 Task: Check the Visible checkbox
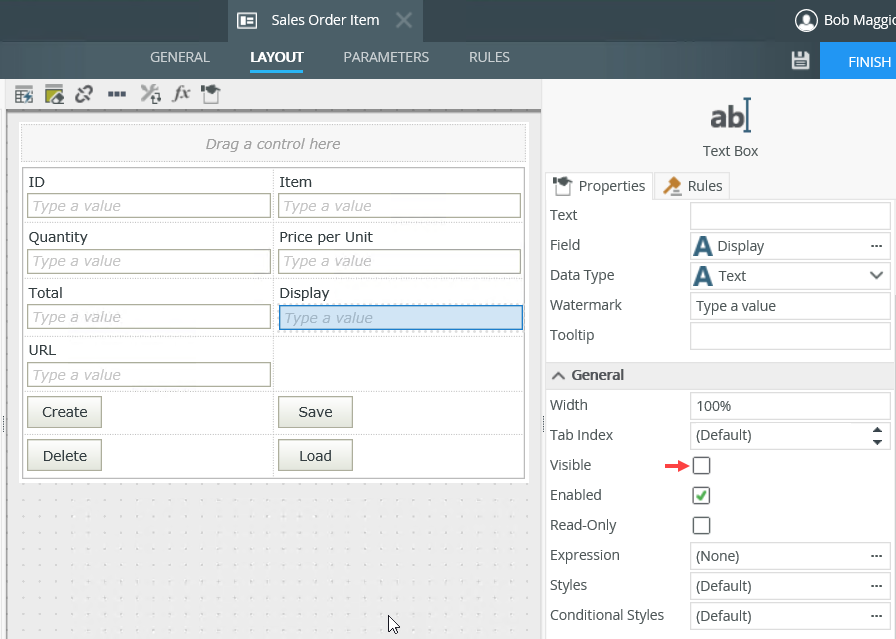pyautogui.click(x=702, y=465)
